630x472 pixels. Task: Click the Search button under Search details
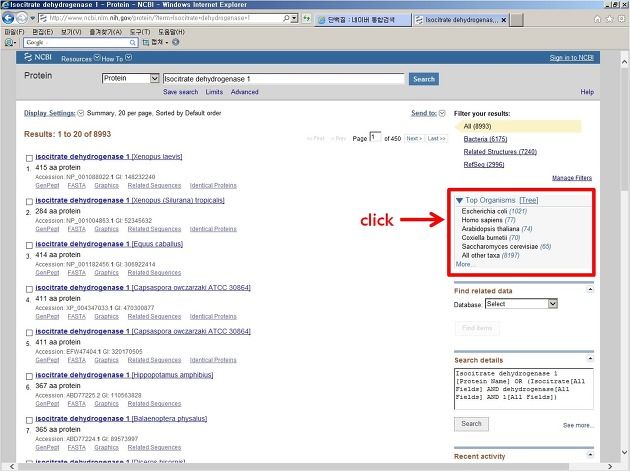coord(471,424)
